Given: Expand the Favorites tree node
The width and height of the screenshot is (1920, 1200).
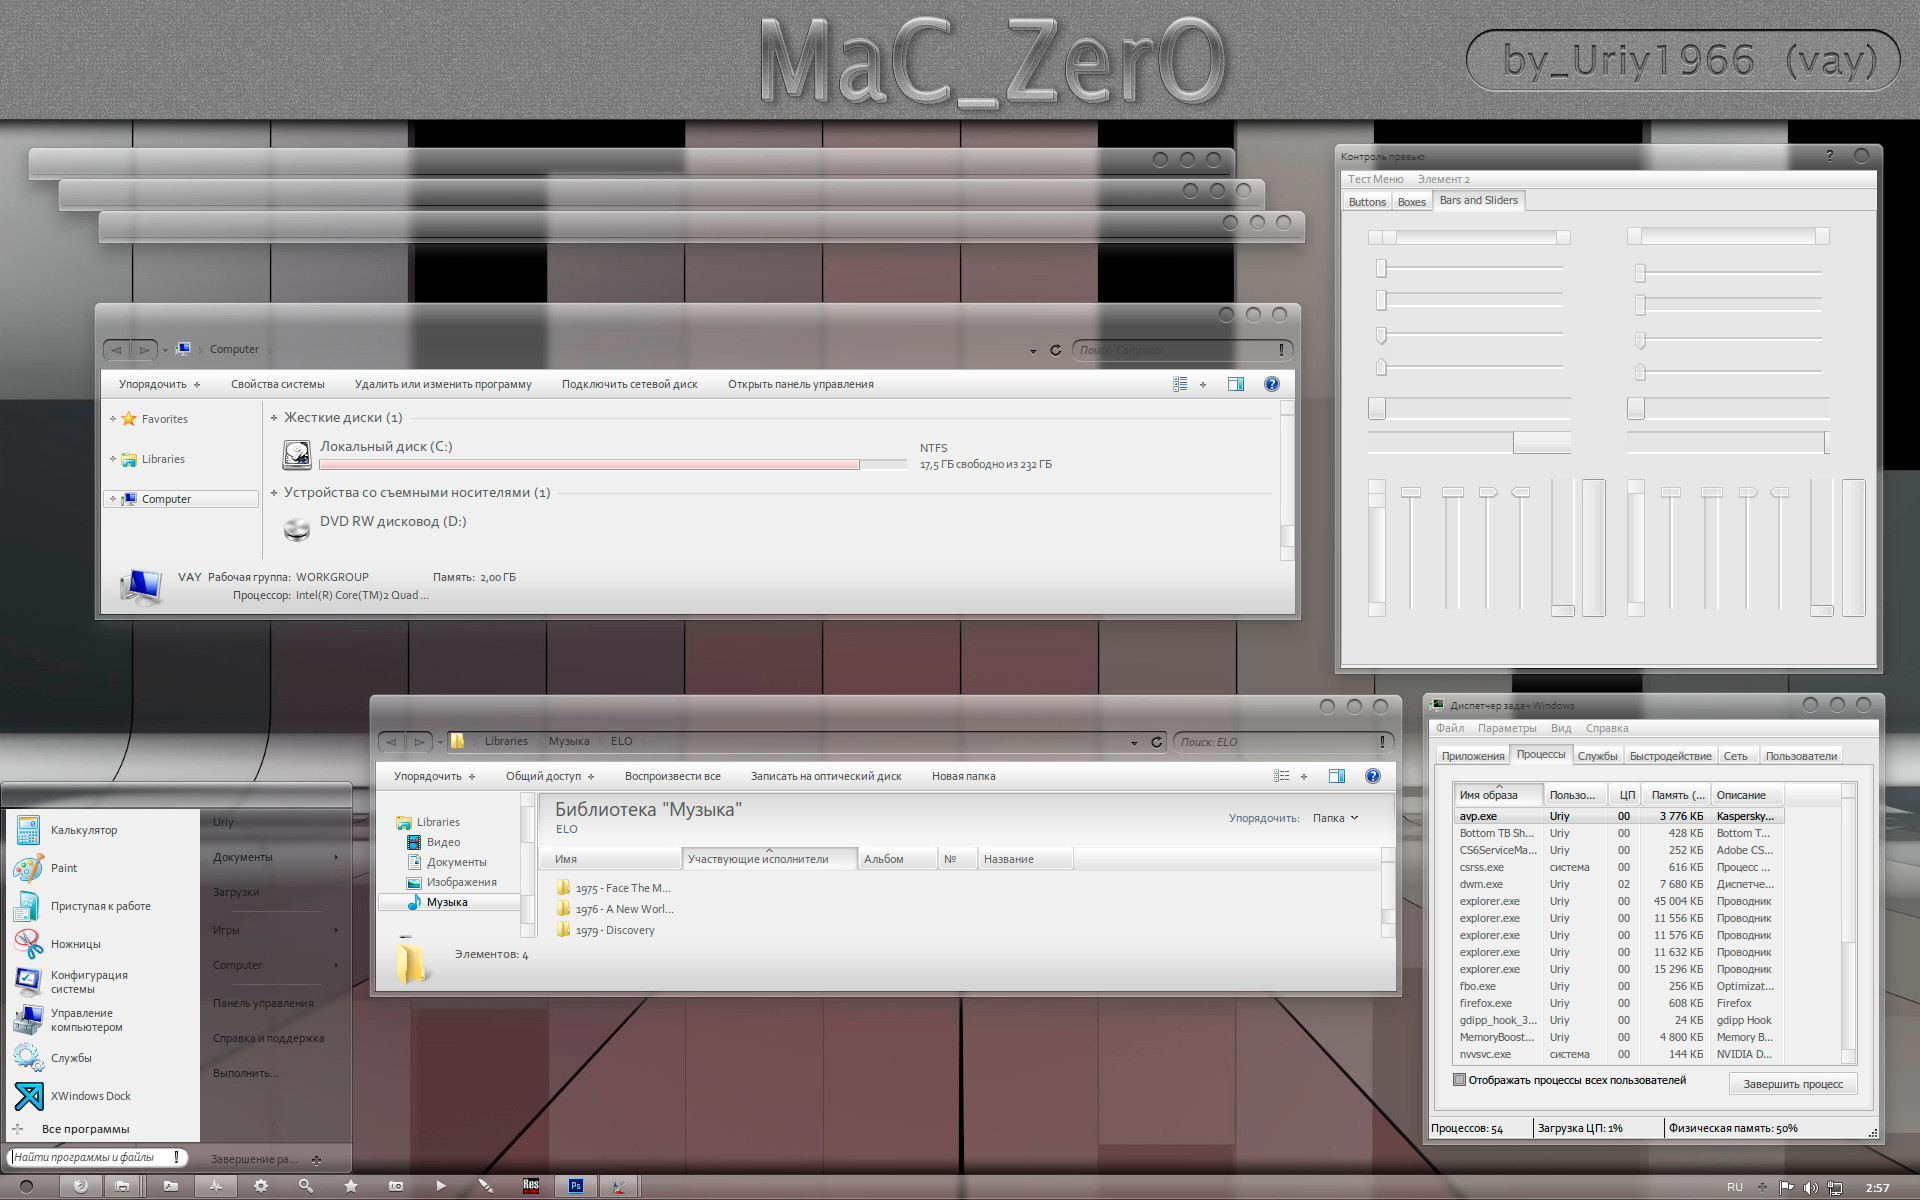Looking at the screenshot, I should 112,419.
